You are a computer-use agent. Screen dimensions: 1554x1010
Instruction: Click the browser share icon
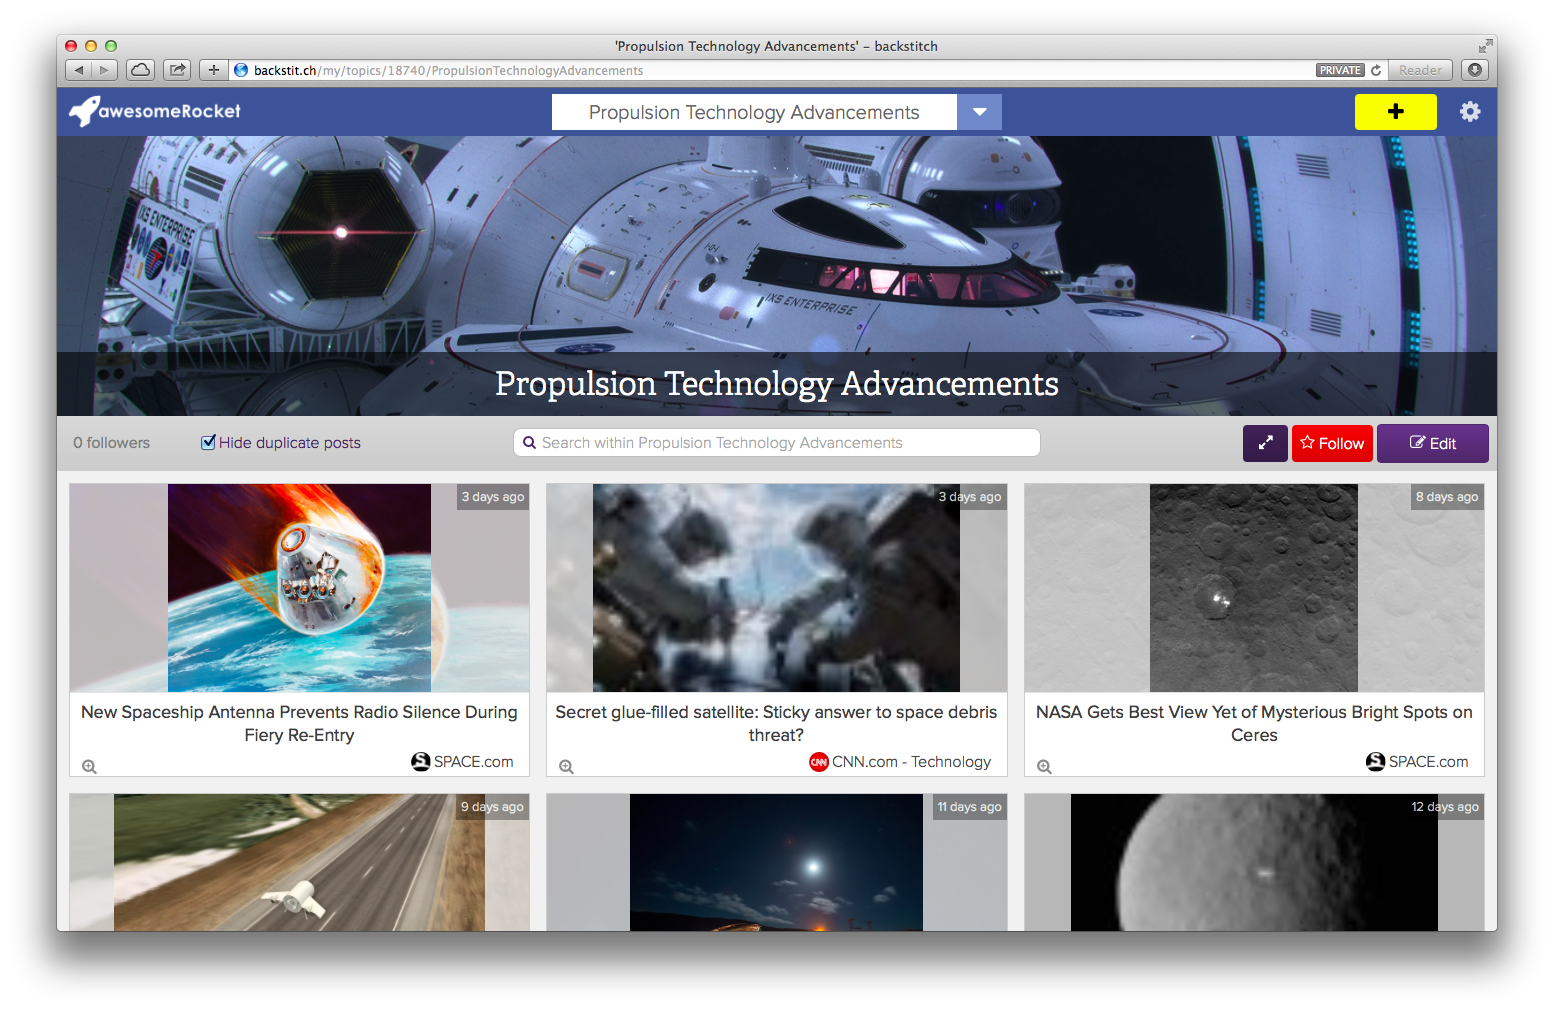(177, 70)
